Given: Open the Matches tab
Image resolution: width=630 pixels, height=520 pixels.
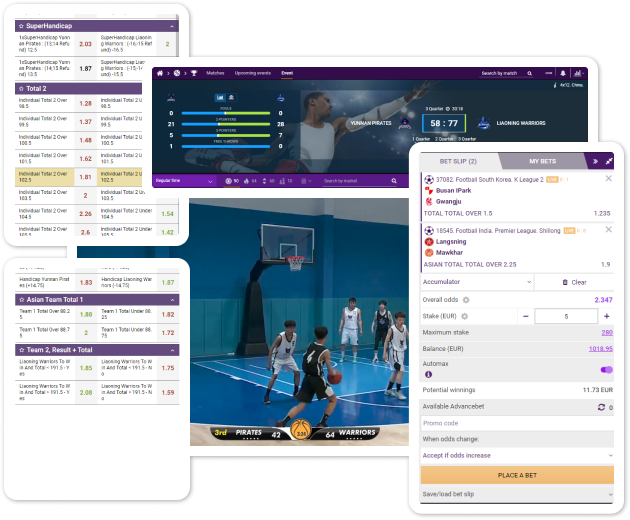Looking at the screenshot, I should point(215,73).
